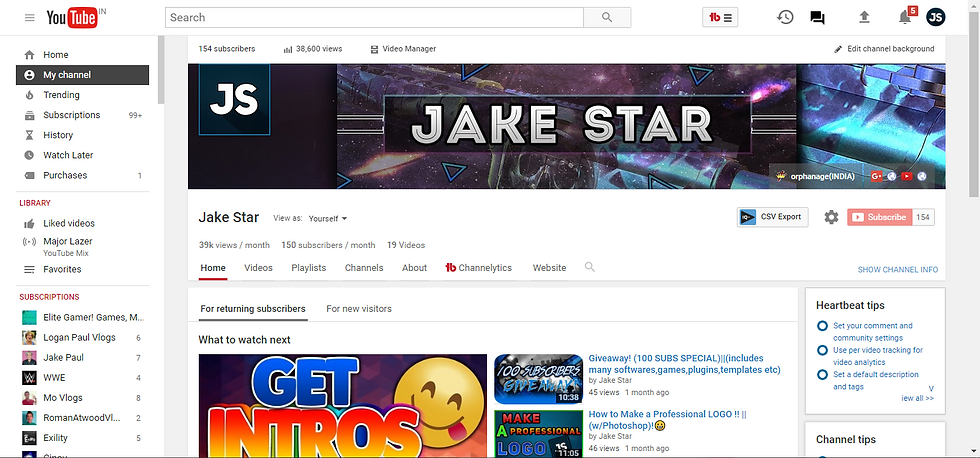This screenshot has height=458, width=980.
Task: Open the watch history clock icon
Action: point(785,17)
